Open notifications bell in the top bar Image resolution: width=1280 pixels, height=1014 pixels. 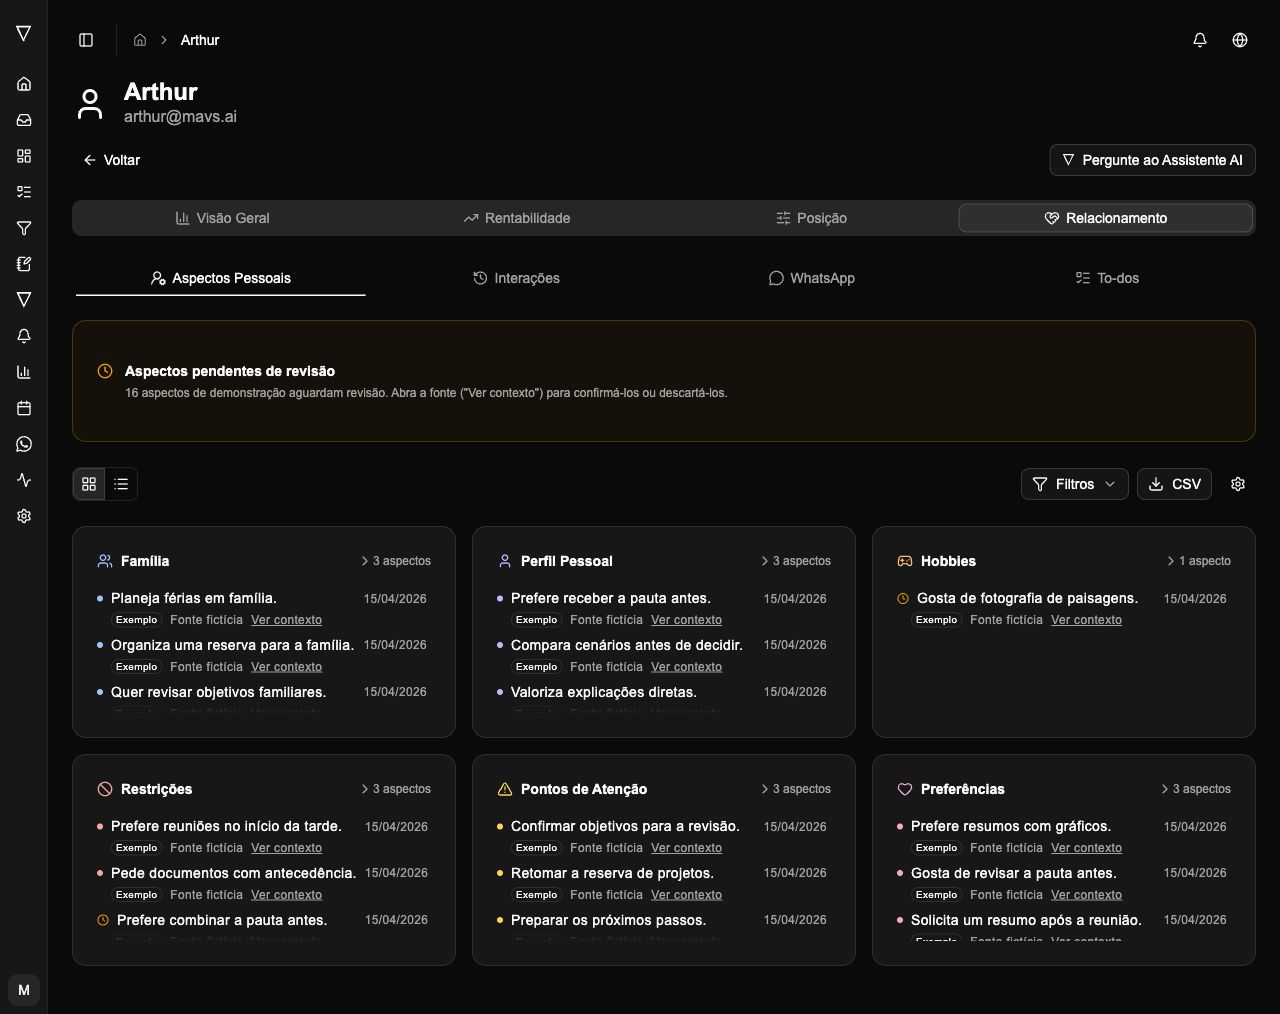(x=1200, y=40)
